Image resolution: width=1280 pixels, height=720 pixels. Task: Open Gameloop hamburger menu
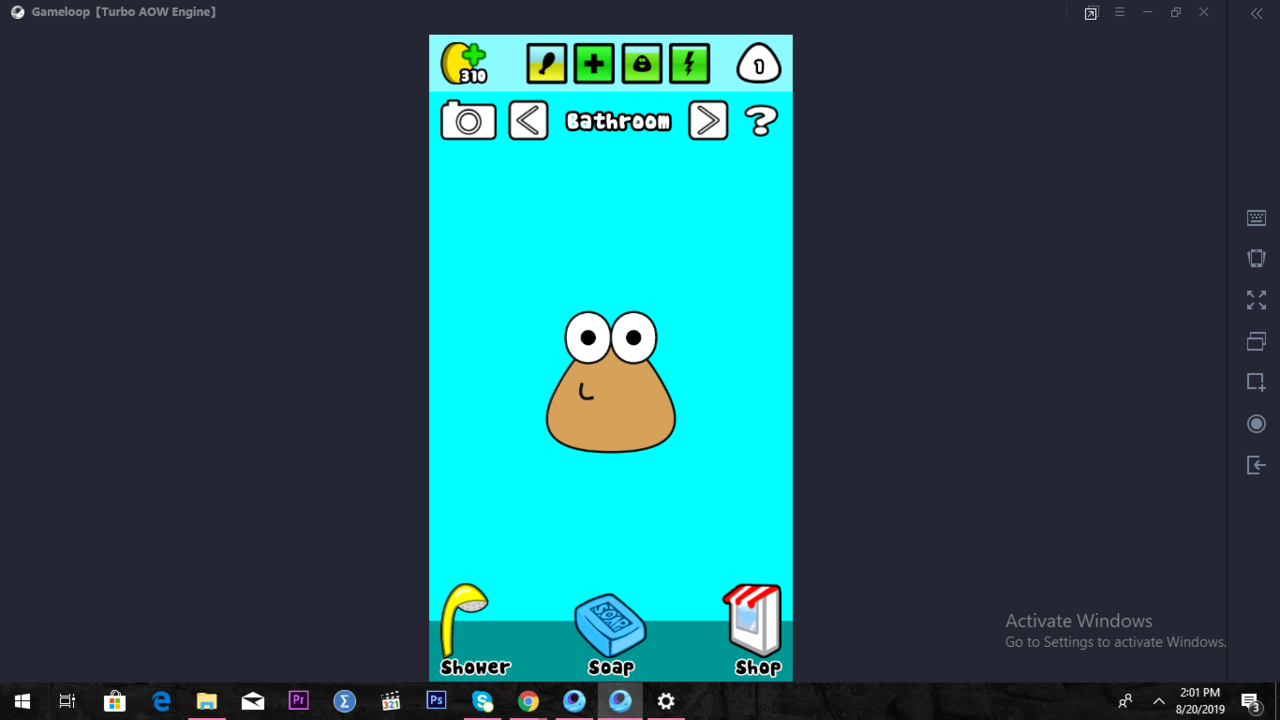click(1120, 12)
